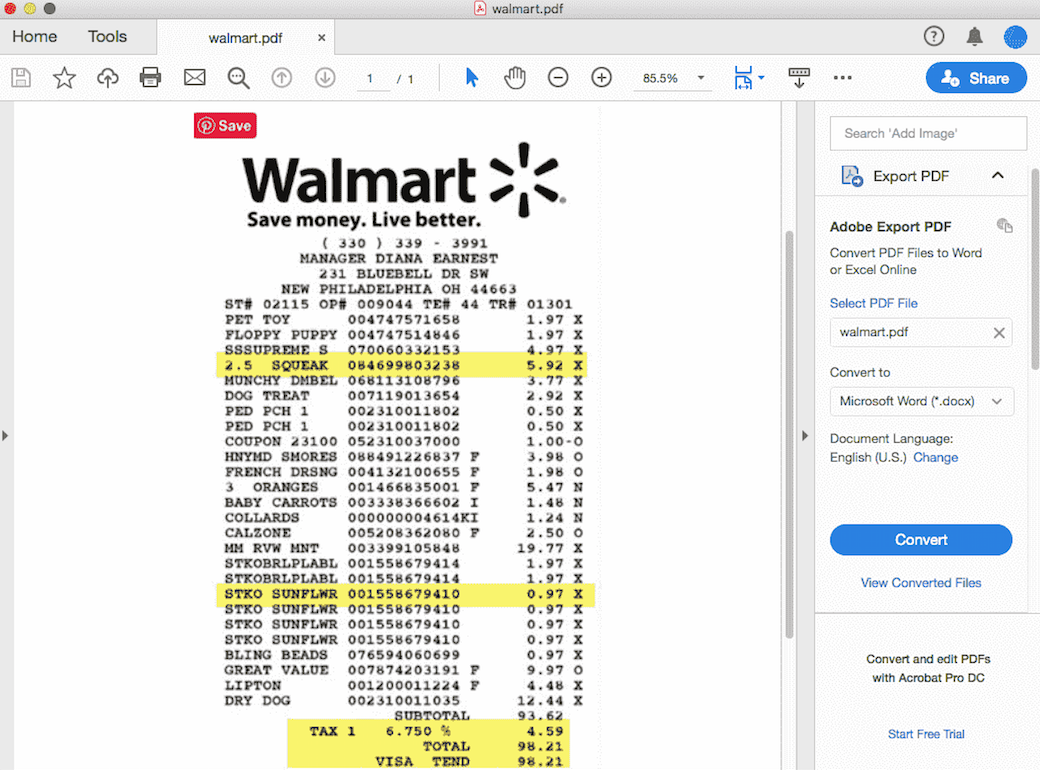
Task: Click the Walmart logo on the receipt
Action: pos(404,179)
